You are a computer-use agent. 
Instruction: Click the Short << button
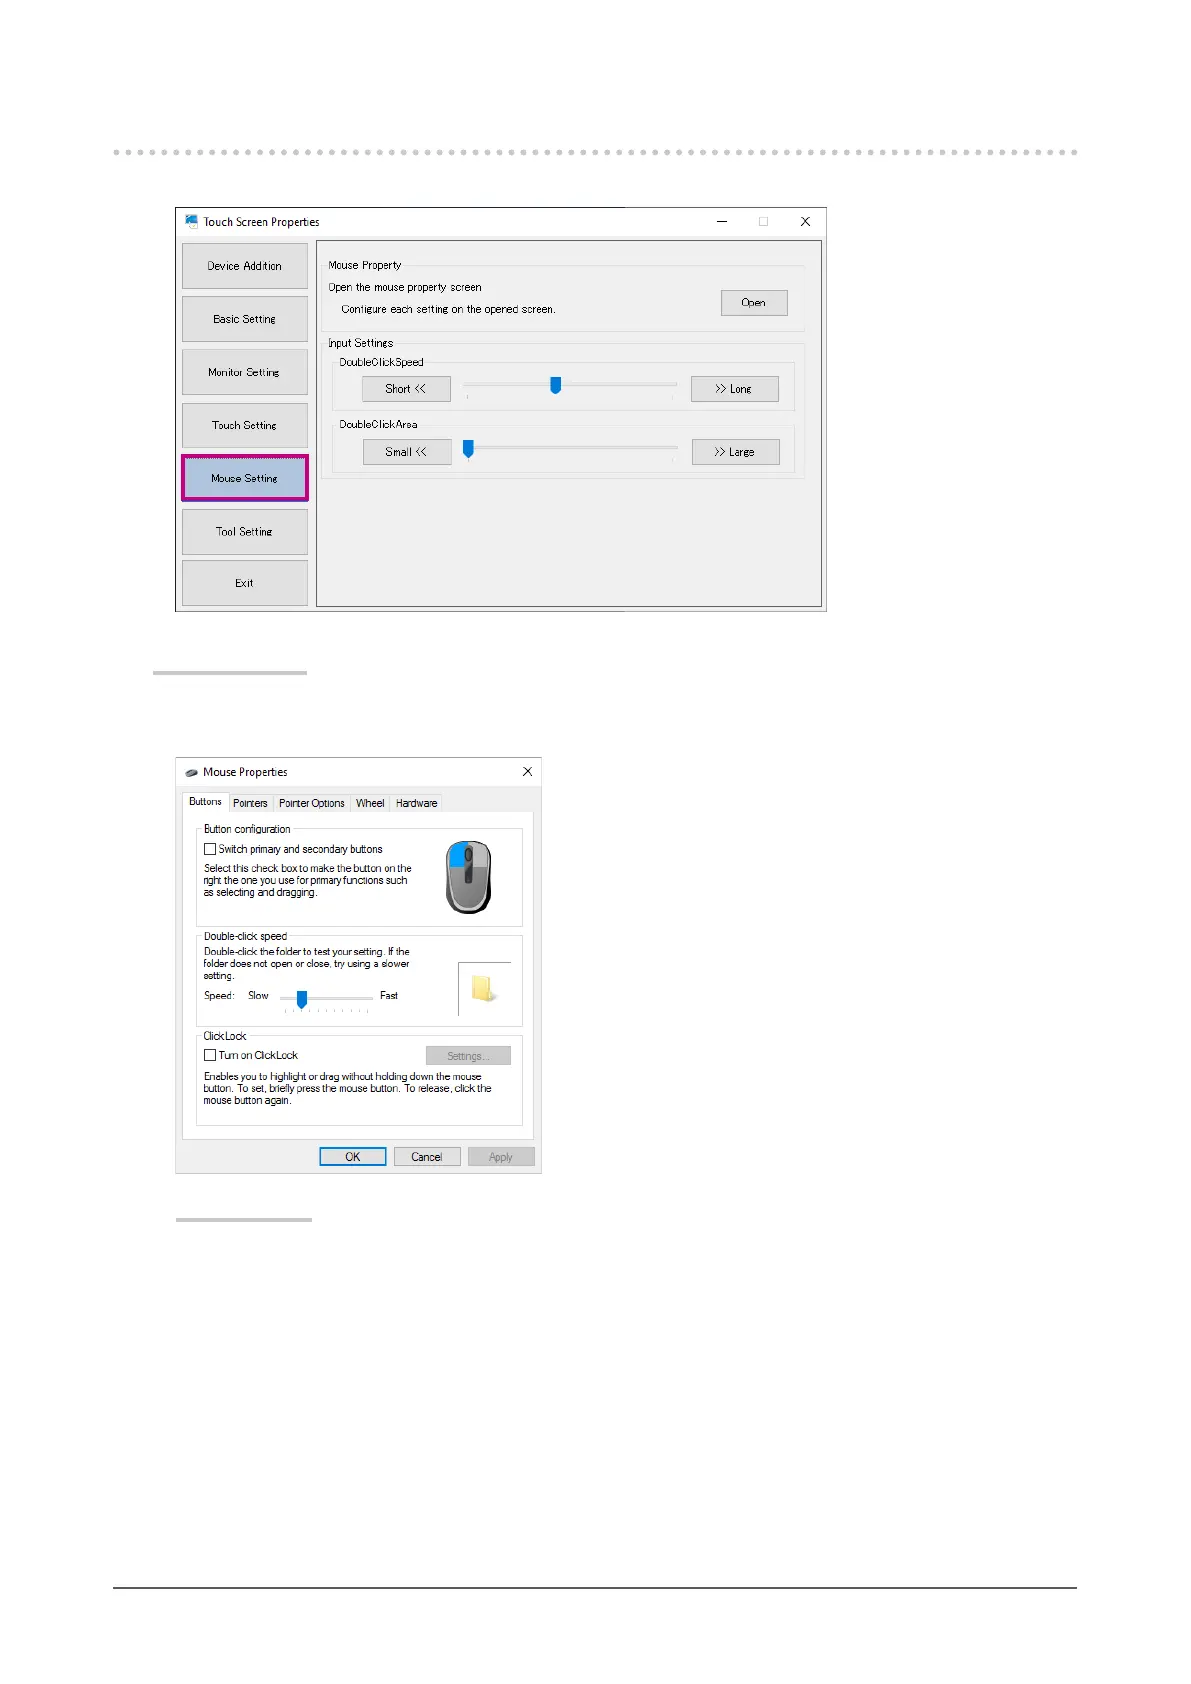point(406,389)
